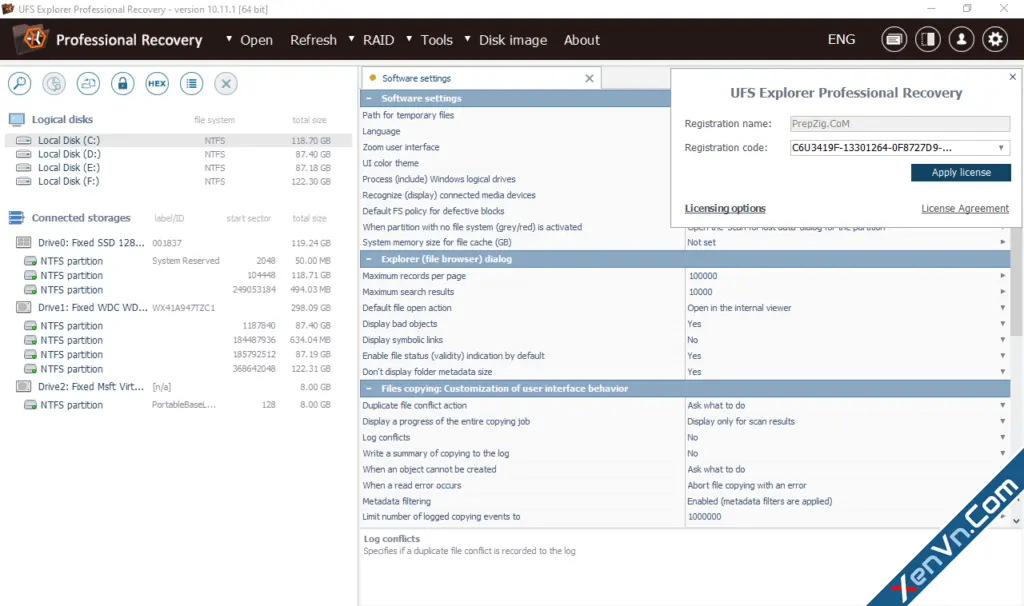
Task: Open Display symbolic links dropdown
Action: pos(1002,340)
